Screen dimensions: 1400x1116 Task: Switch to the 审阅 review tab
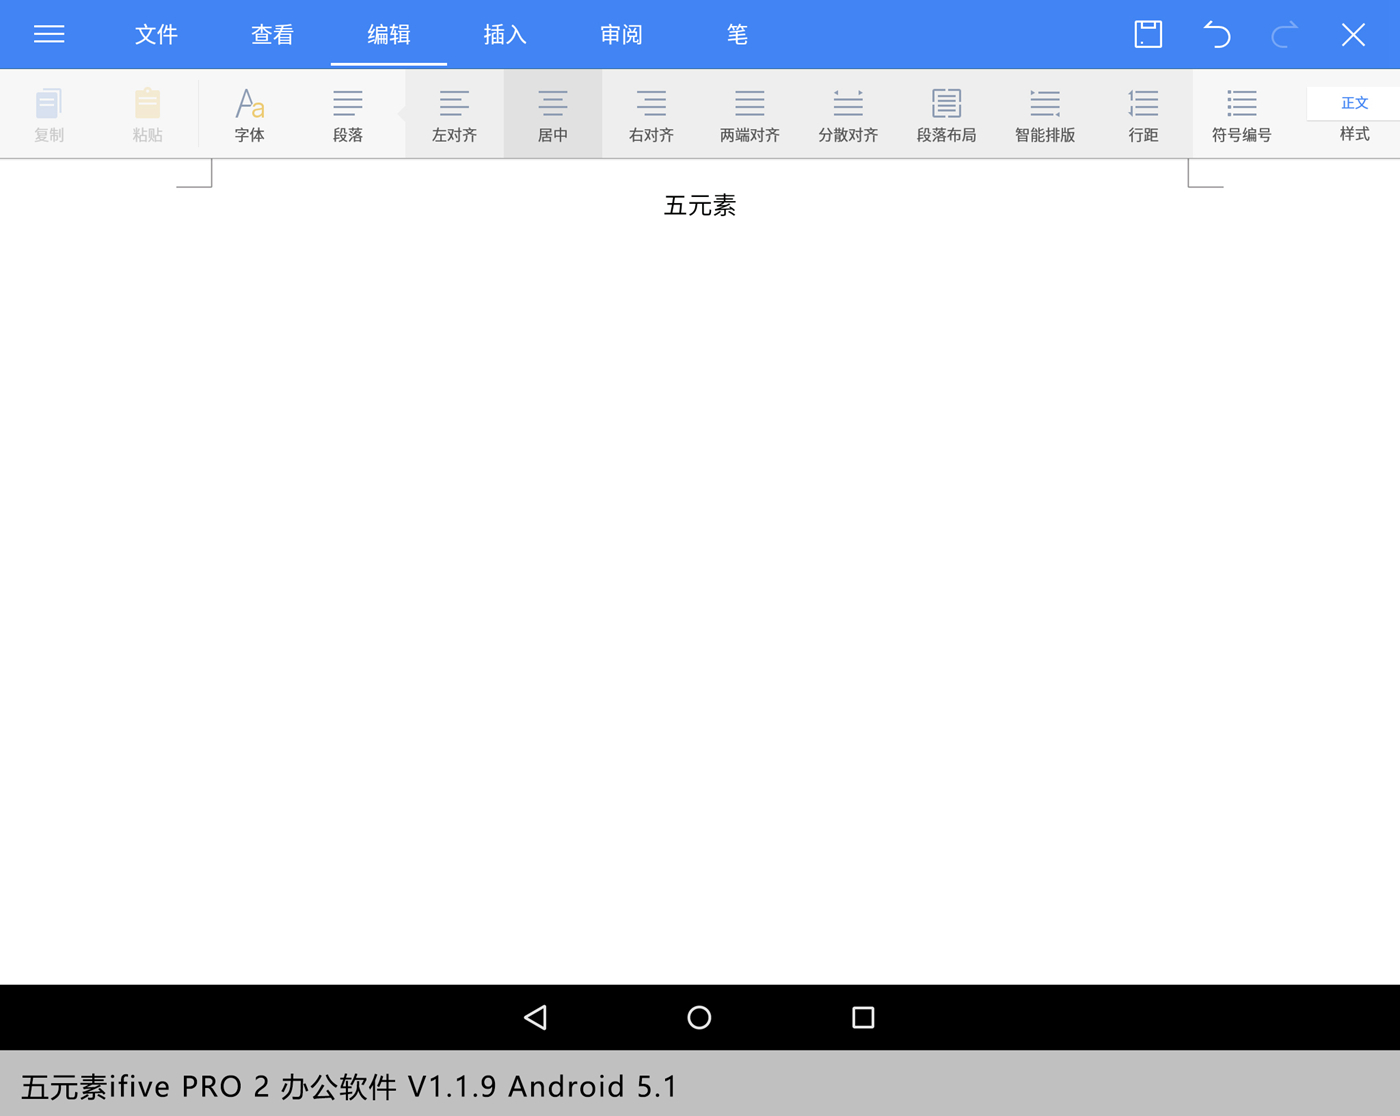621,34
